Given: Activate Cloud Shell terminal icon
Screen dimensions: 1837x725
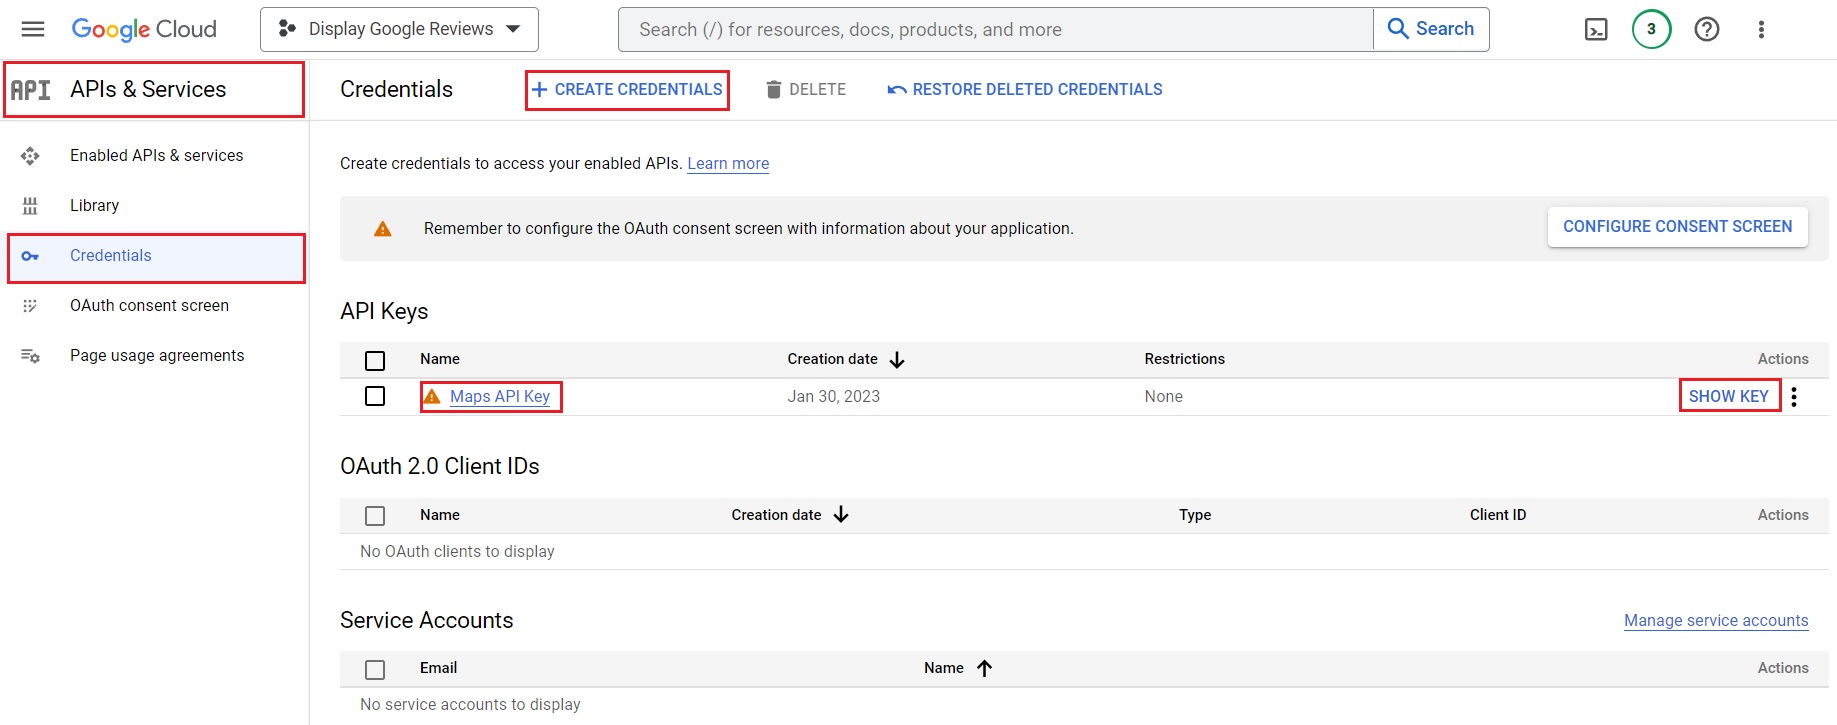Looking at the screenshot, I should (x=1597, y=29).
